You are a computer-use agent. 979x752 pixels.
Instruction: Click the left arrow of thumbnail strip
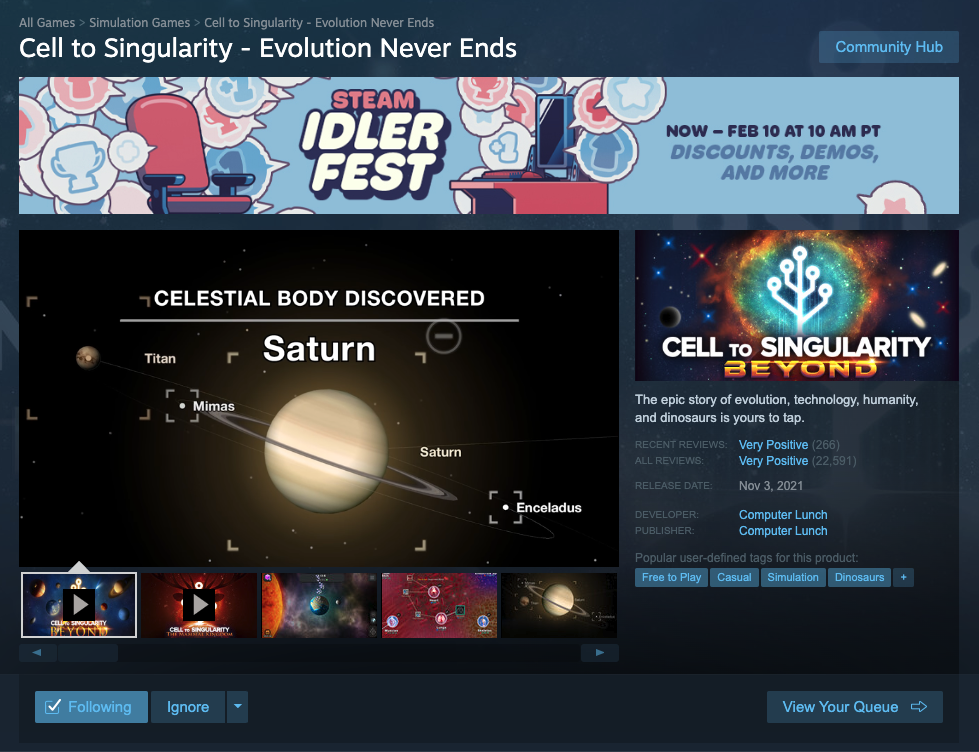click(x=37, y=653)
